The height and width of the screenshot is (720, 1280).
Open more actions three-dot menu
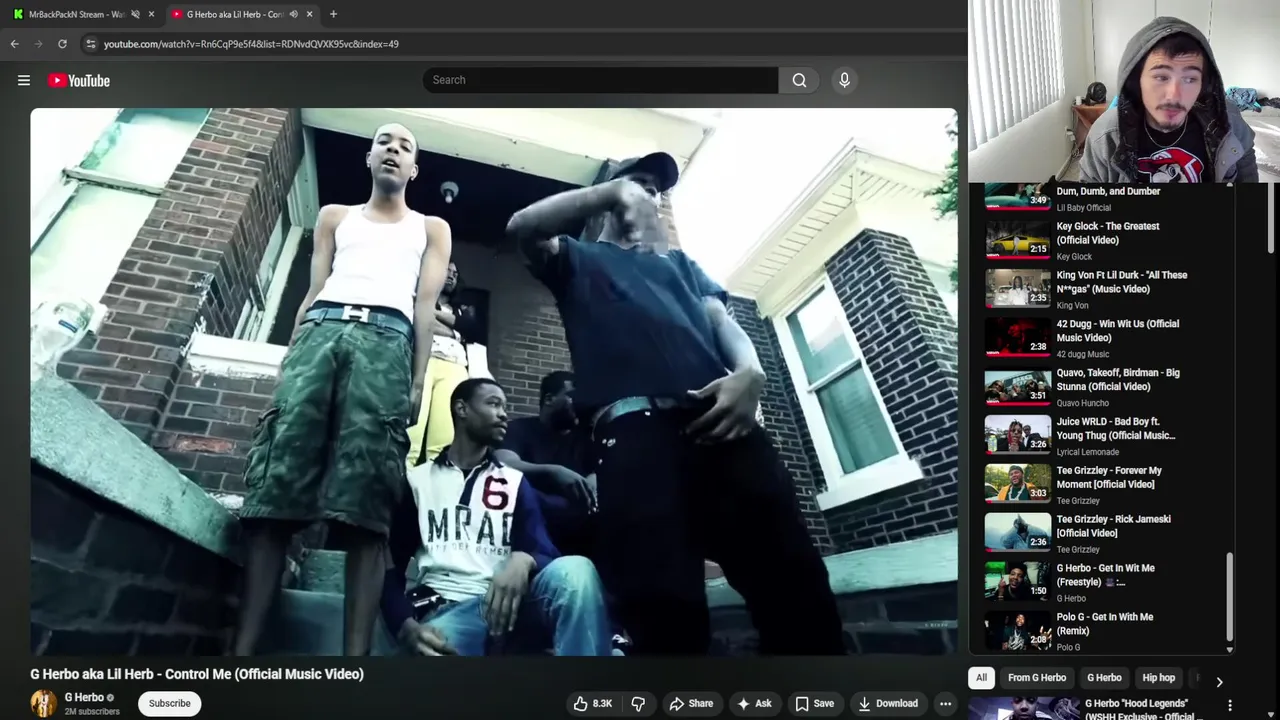945,703
